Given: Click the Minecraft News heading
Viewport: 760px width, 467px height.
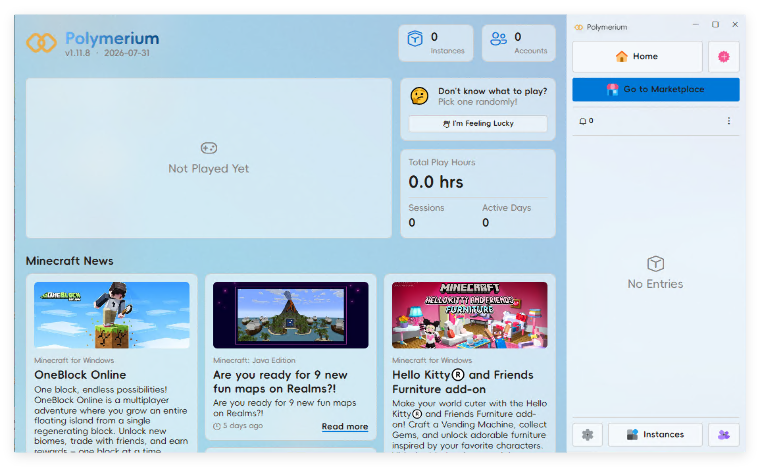Looking at the screenshot, I should [69, 261].
